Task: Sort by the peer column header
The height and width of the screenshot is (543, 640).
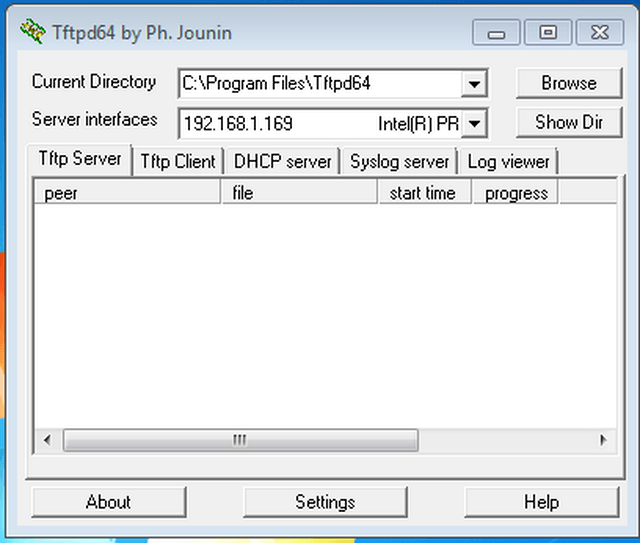Action: coord(127,192)
